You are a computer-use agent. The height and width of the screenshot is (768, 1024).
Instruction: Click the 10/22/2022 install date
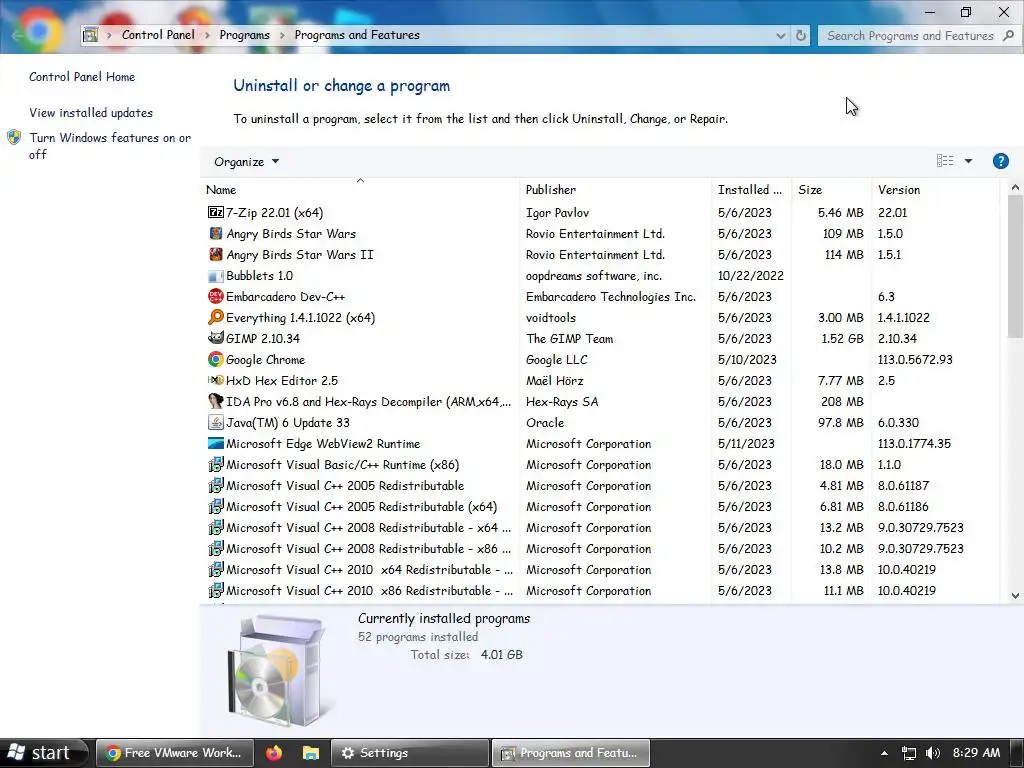750,276
